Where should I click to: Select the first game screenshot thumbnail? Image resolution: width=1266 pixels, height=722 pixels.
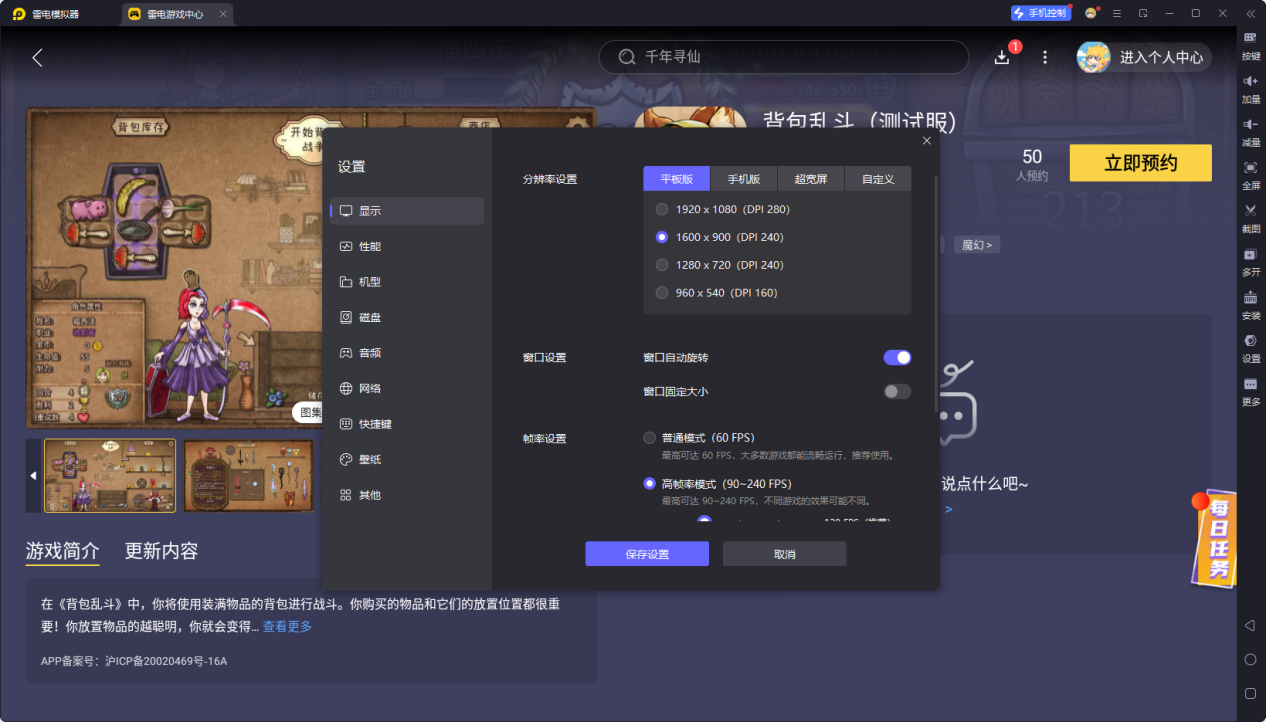point(110,475)
